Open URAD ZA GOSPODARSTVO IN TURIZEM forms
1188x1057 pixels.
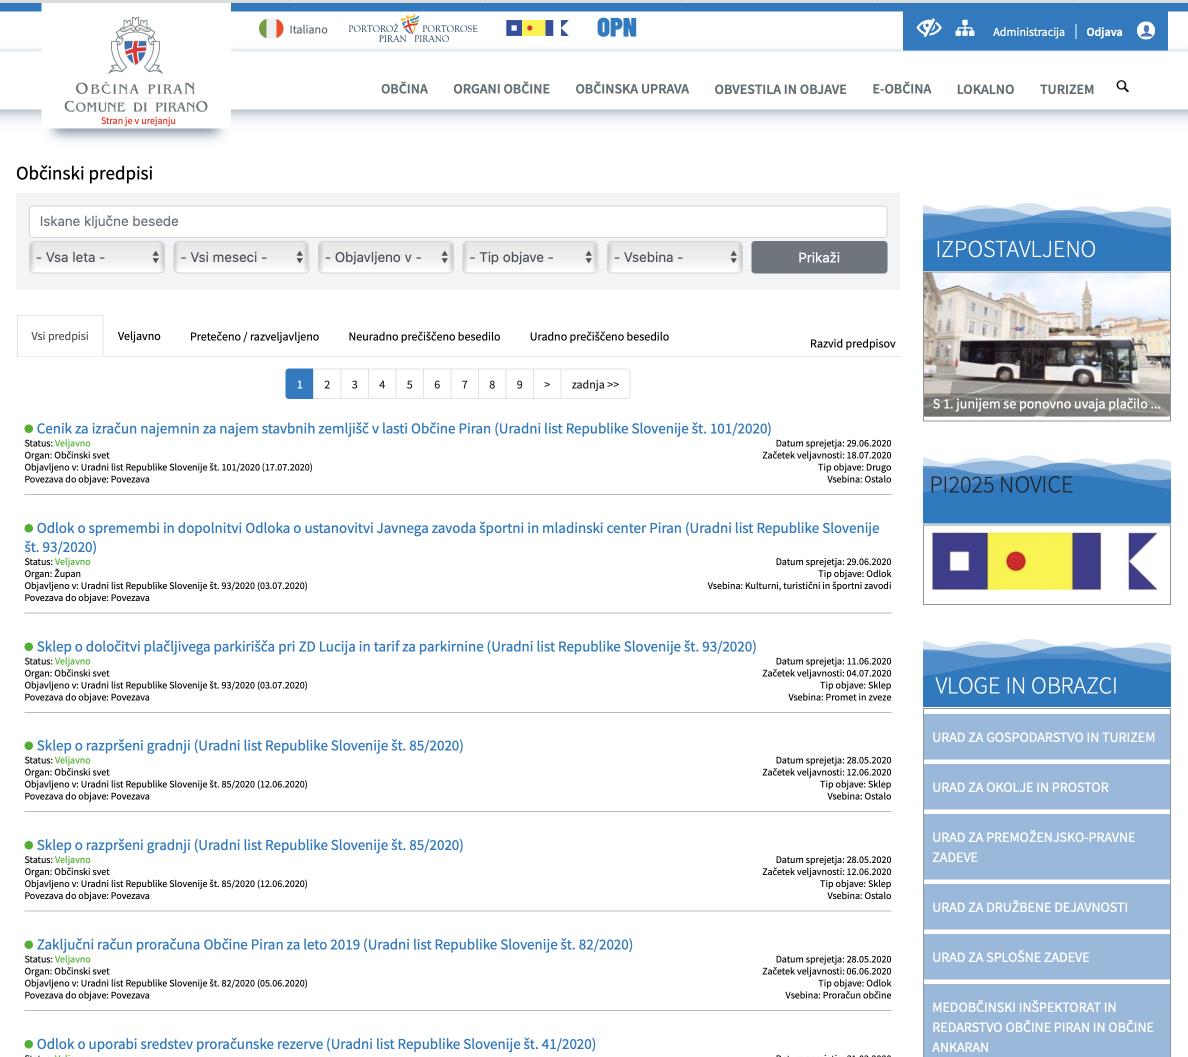tap(1046, 736)
